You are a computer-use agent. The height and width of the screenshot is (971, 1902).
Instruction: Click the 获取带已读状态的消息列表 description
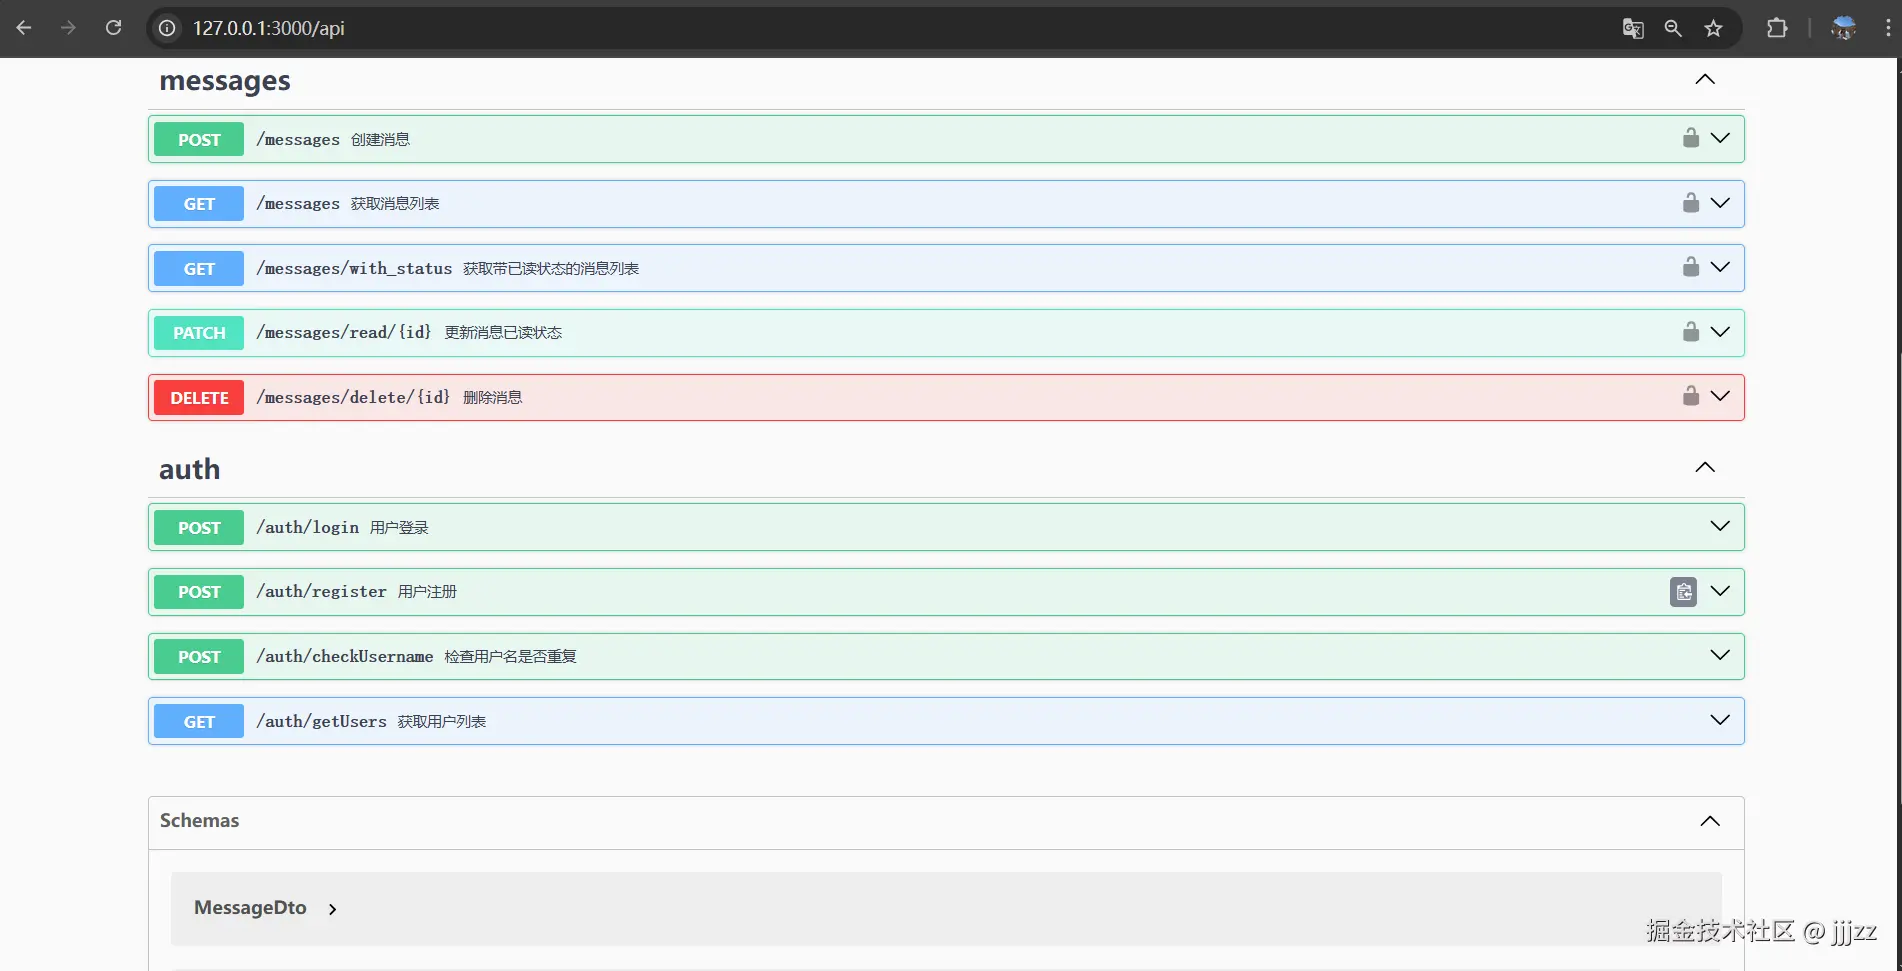(551, 269)
